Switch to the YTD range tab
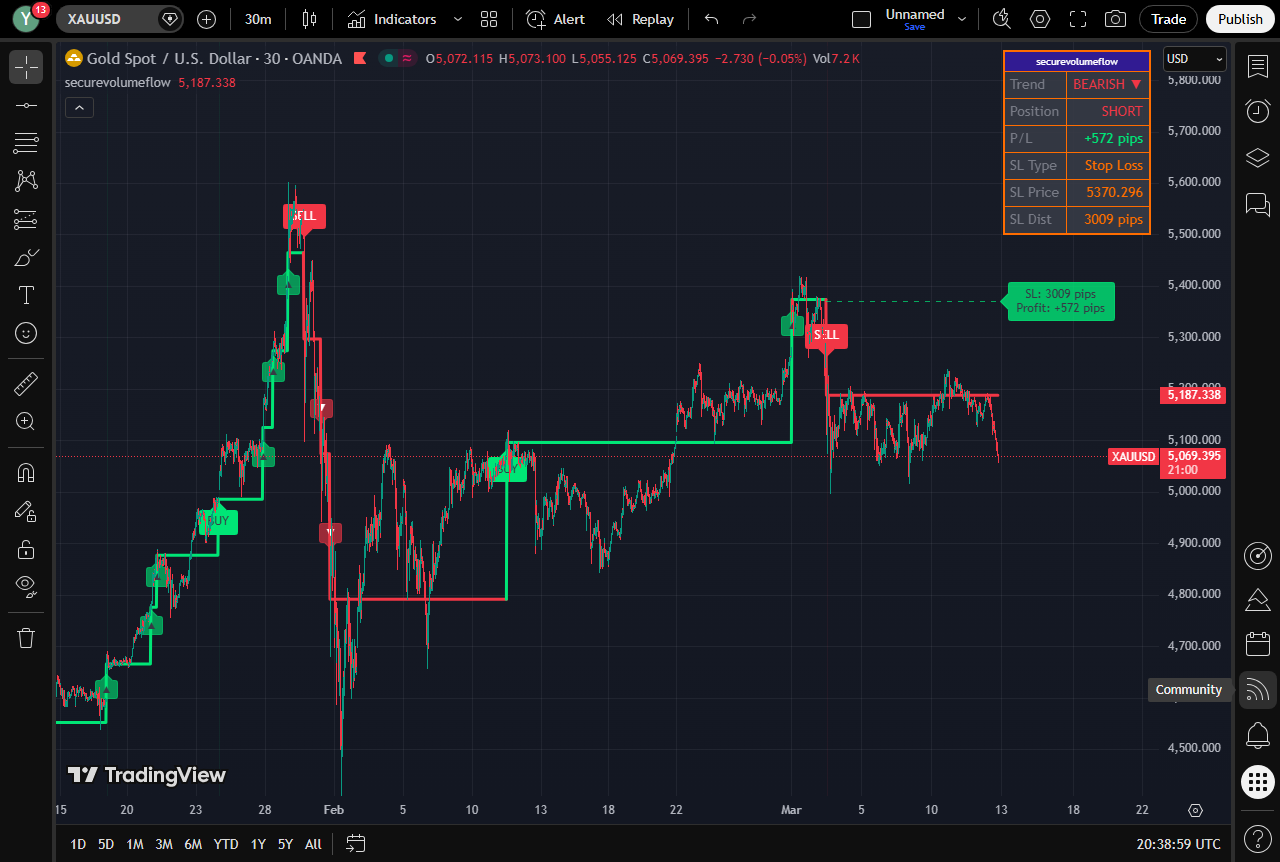 (x=226, y=844)
